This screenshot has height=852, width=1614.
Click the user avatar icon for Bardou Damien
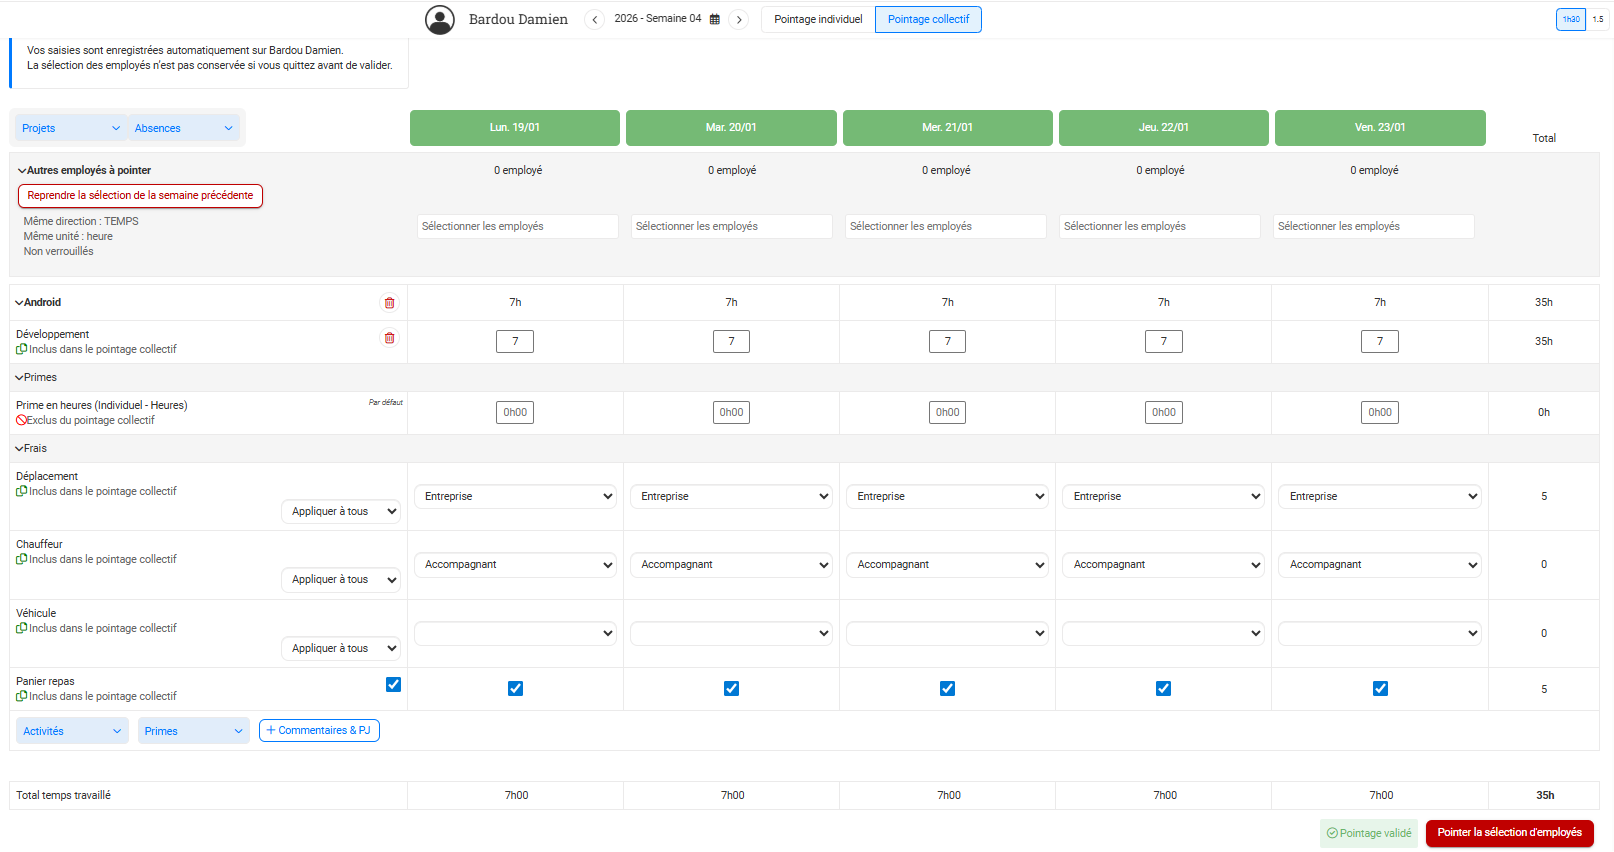click(440, 20)
